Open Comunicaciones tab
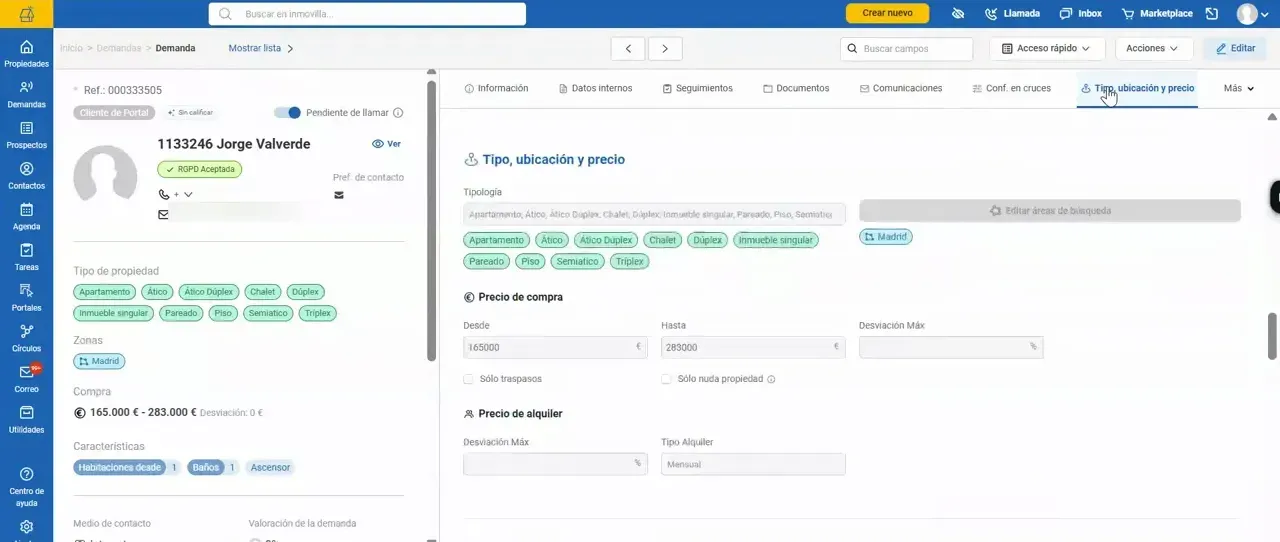Screen dimensions: 1280x542 [900, 88]
